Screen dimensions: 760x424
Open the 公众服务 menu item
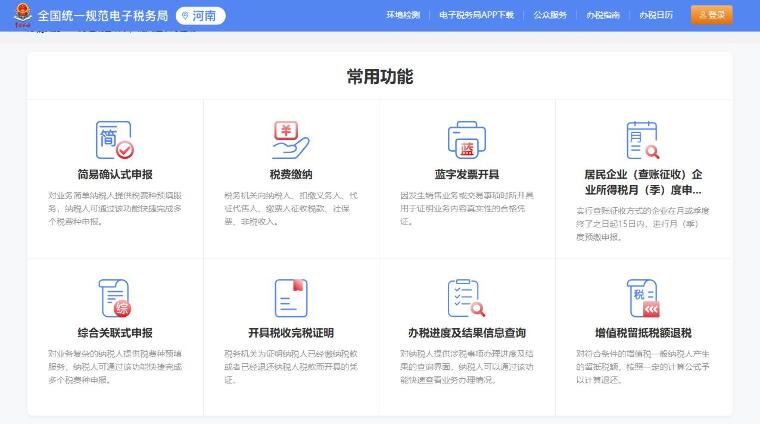pyautogui.click(x=550, y=15)
